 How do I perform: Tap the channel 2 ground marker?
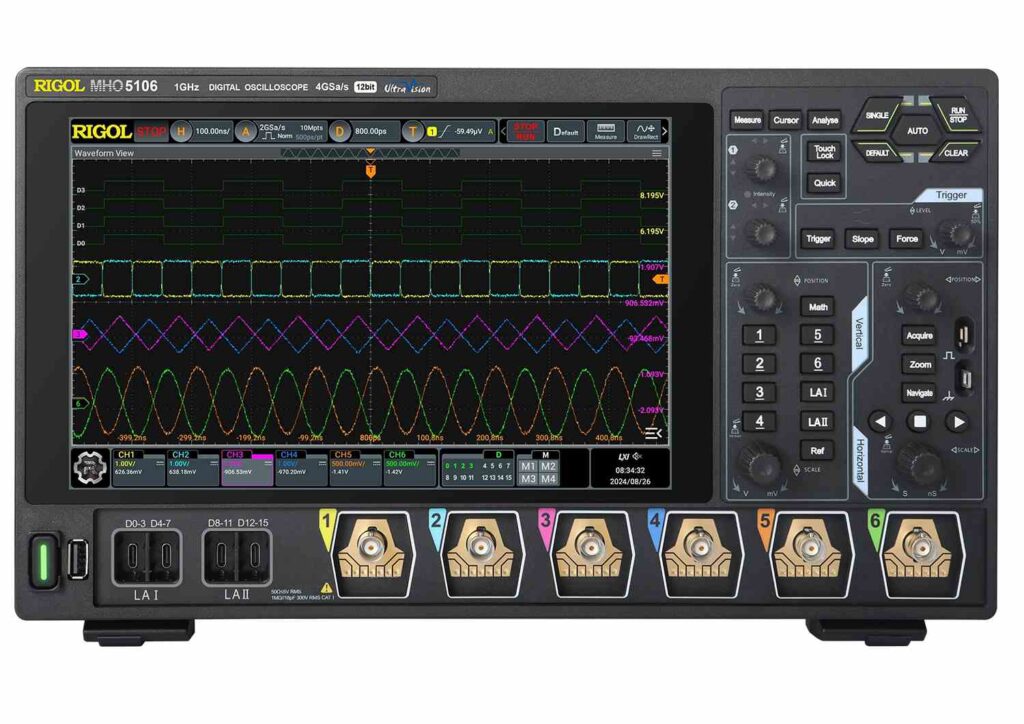coord(80,279)
